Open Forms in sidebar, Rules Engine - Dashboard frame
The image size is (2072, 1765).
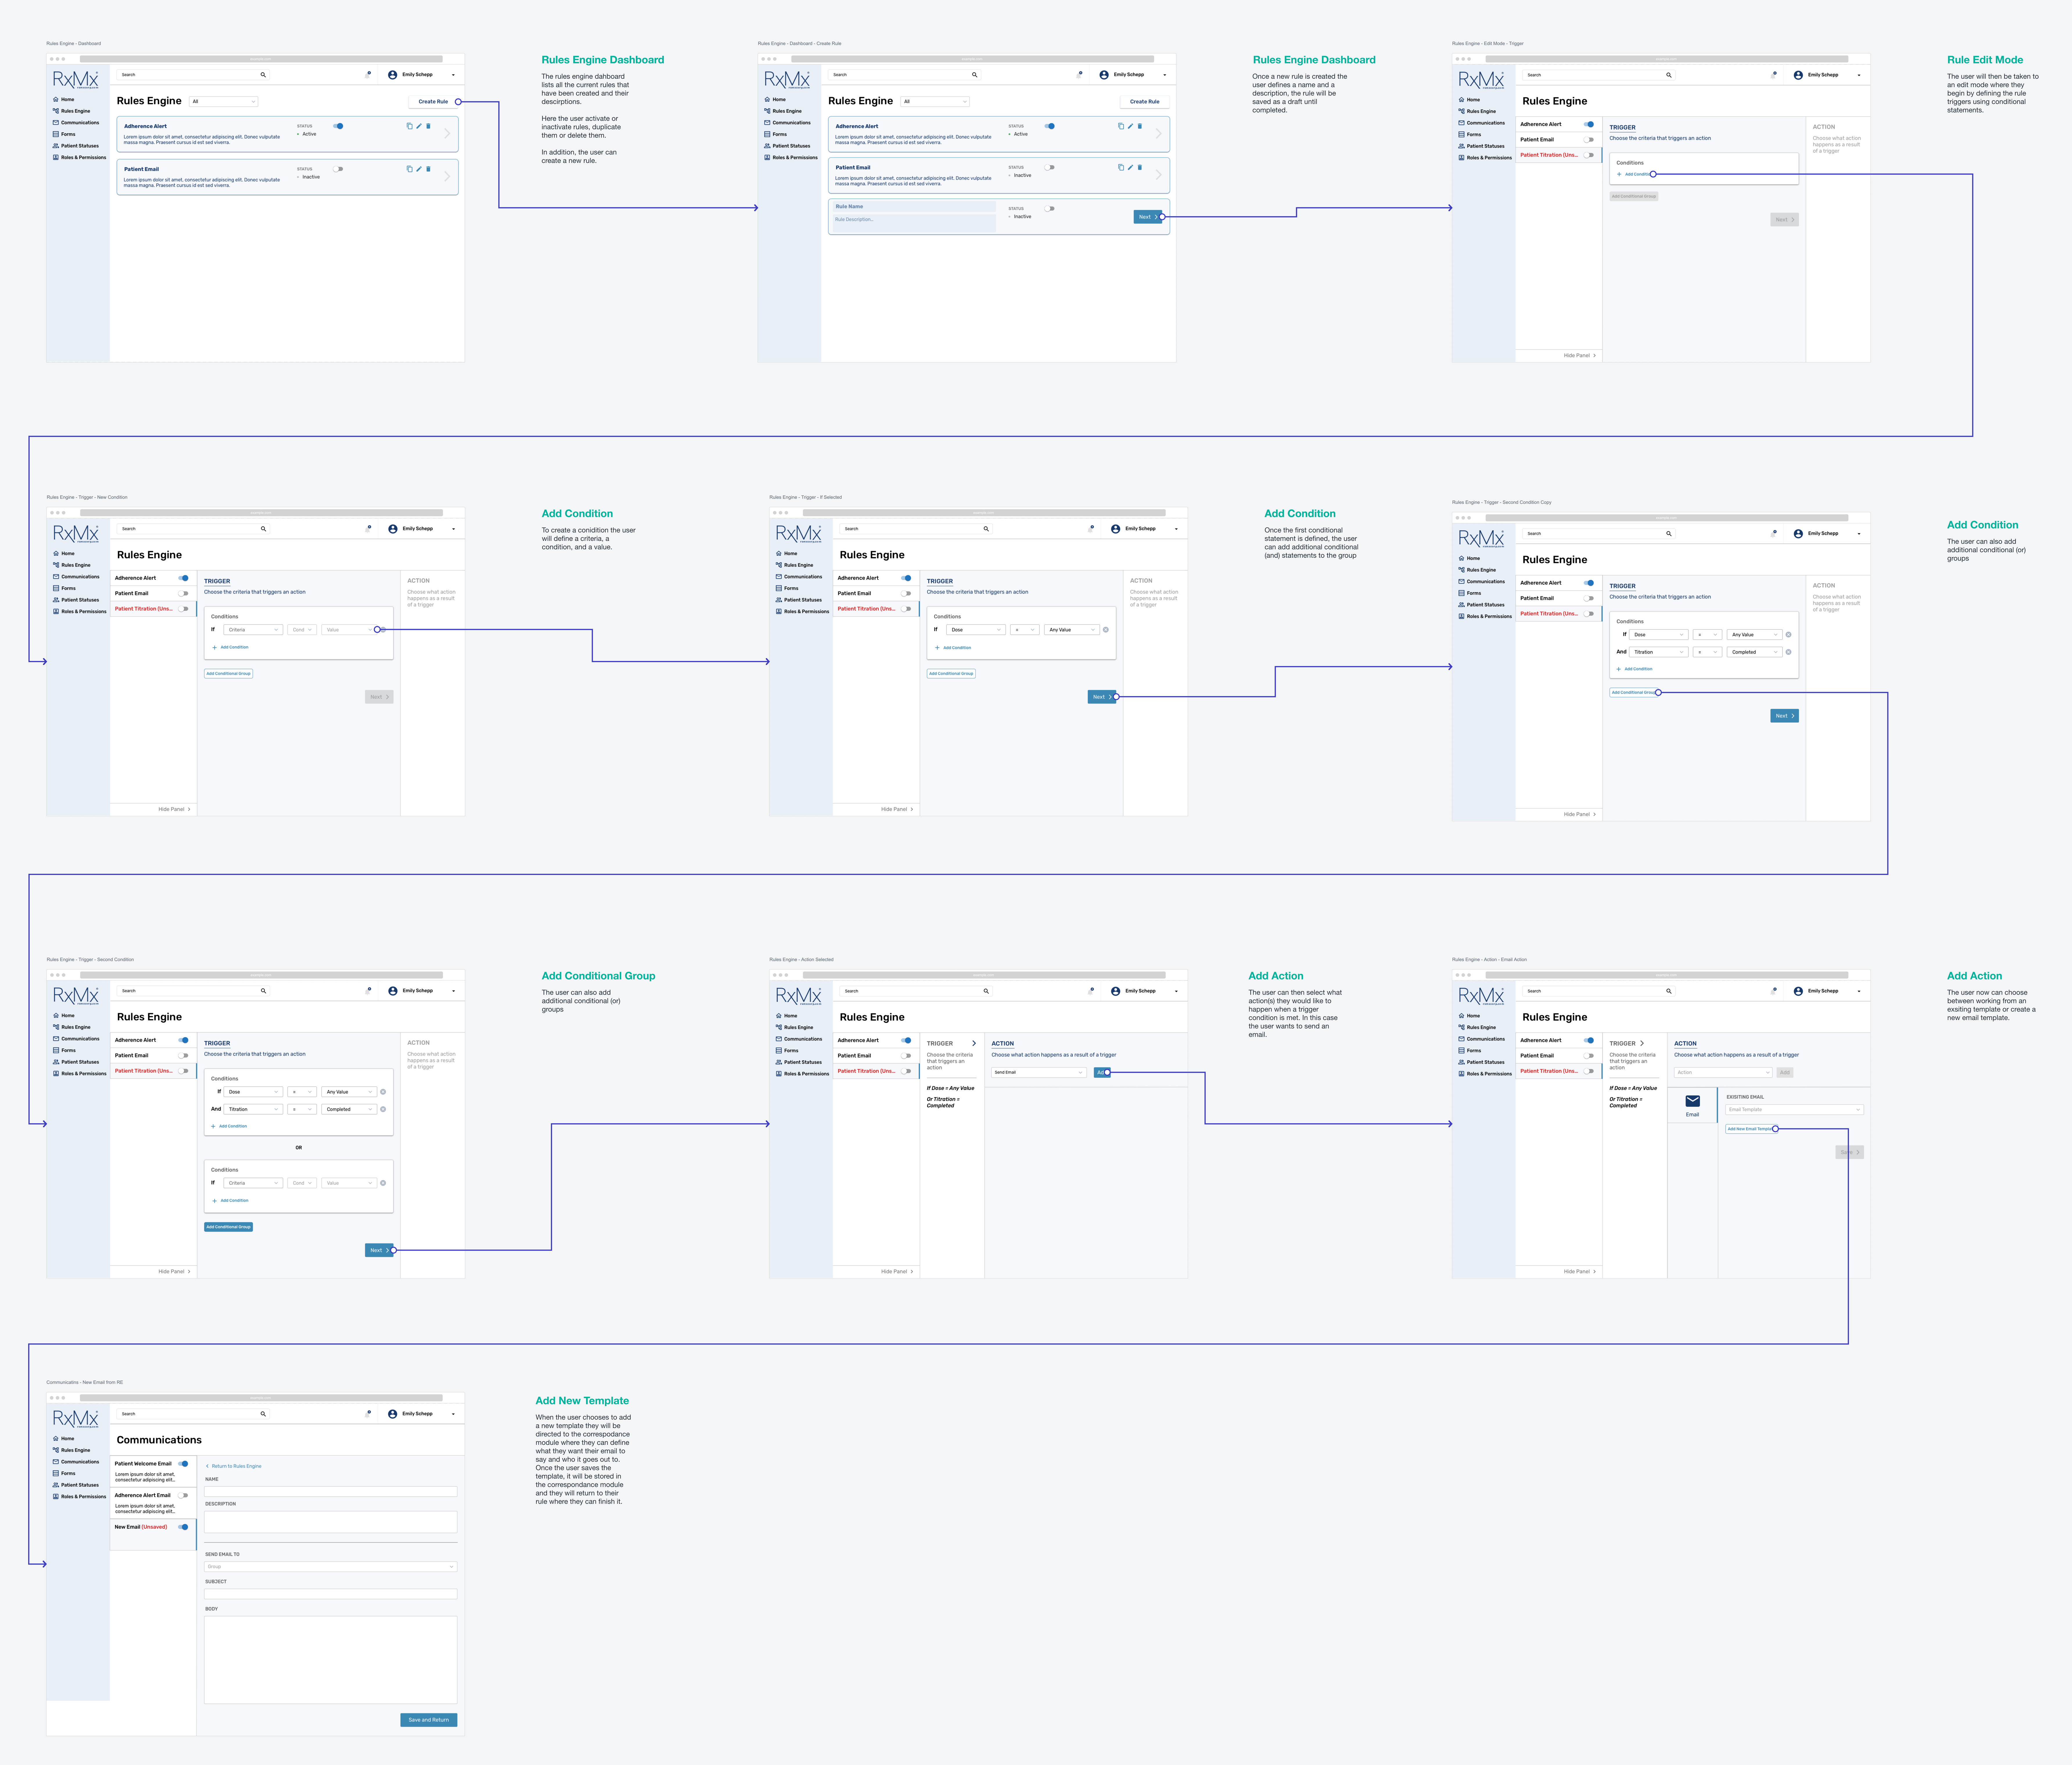64,134
